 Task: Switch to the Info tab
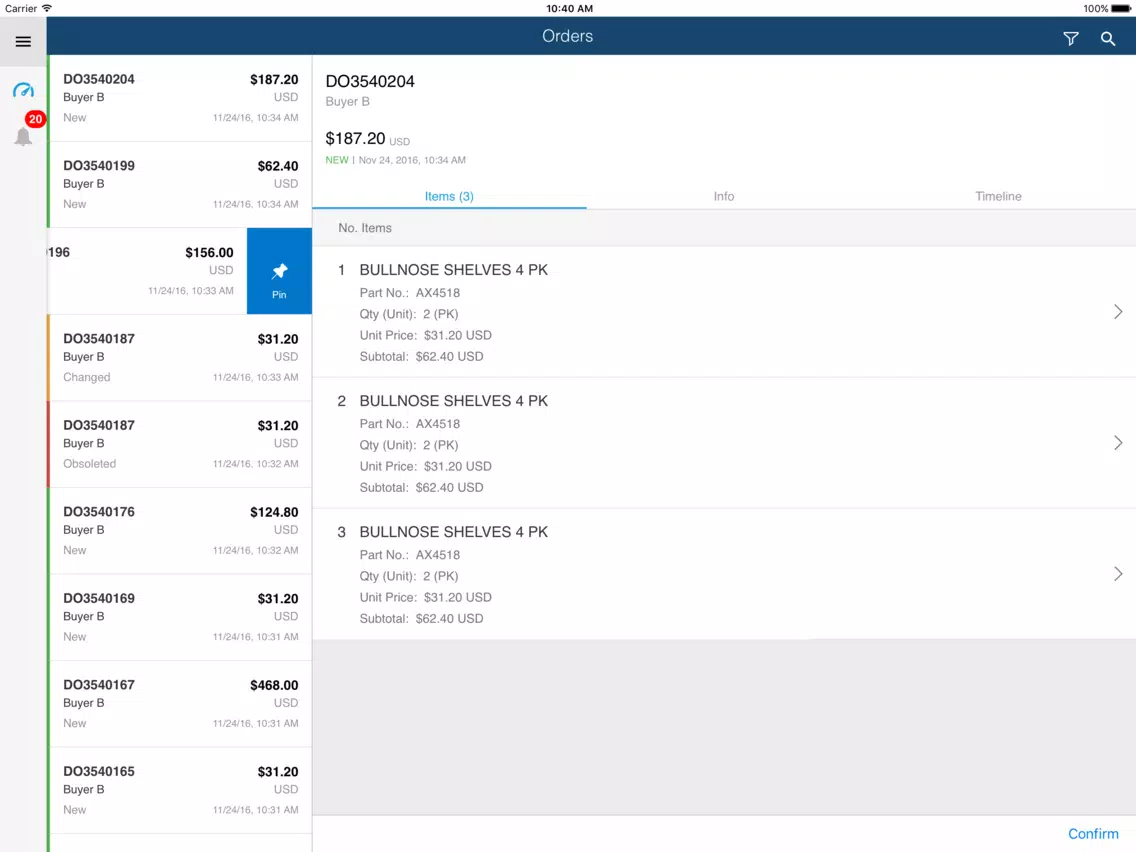[724, 196]
